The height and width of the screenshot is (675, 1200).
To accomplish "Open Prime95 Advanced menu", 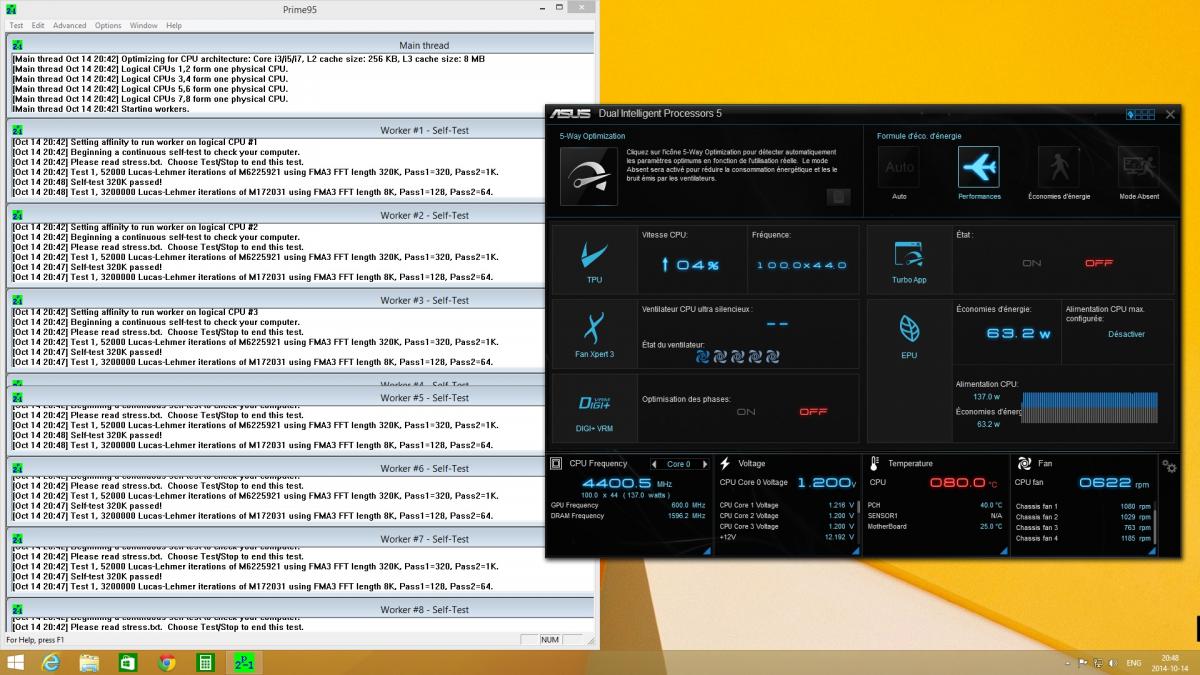I will click(70, 25).
